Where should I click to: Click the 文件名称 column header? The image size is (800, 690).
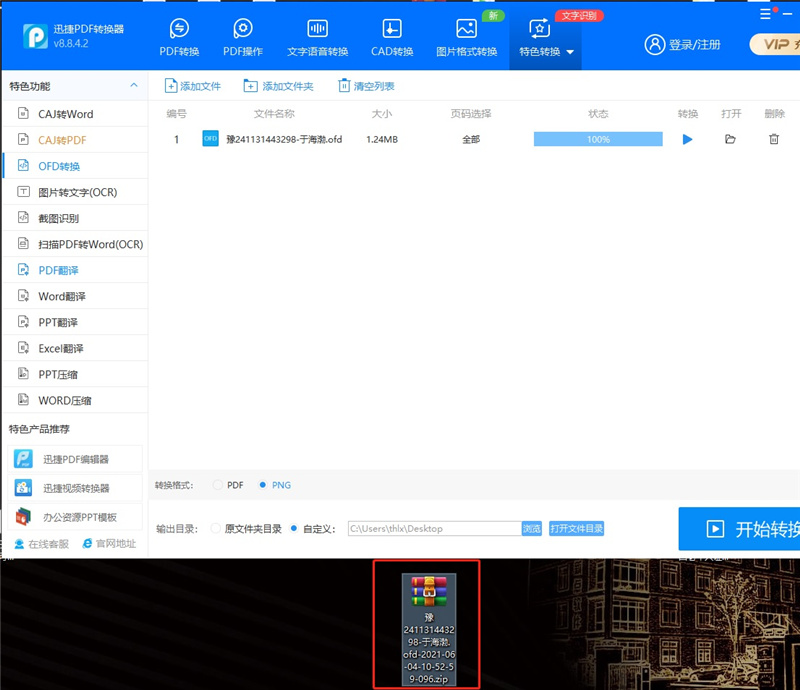274,113
